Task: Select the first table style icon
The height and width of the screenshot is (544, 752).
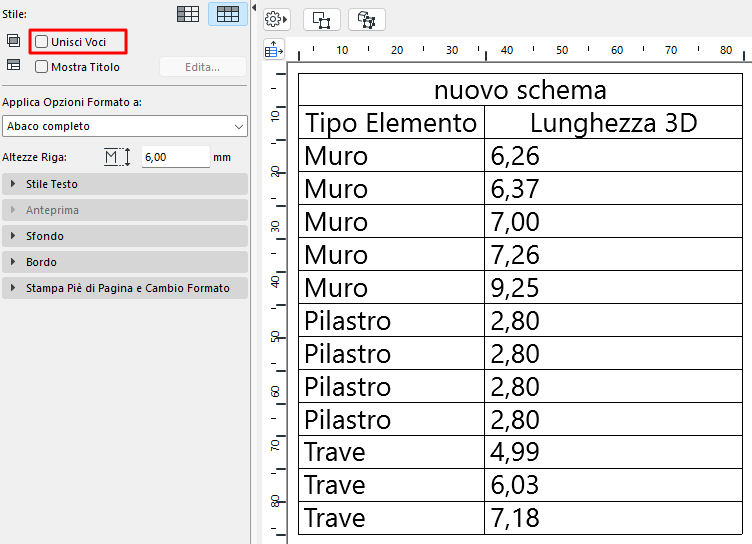Action: pos(188,14)
